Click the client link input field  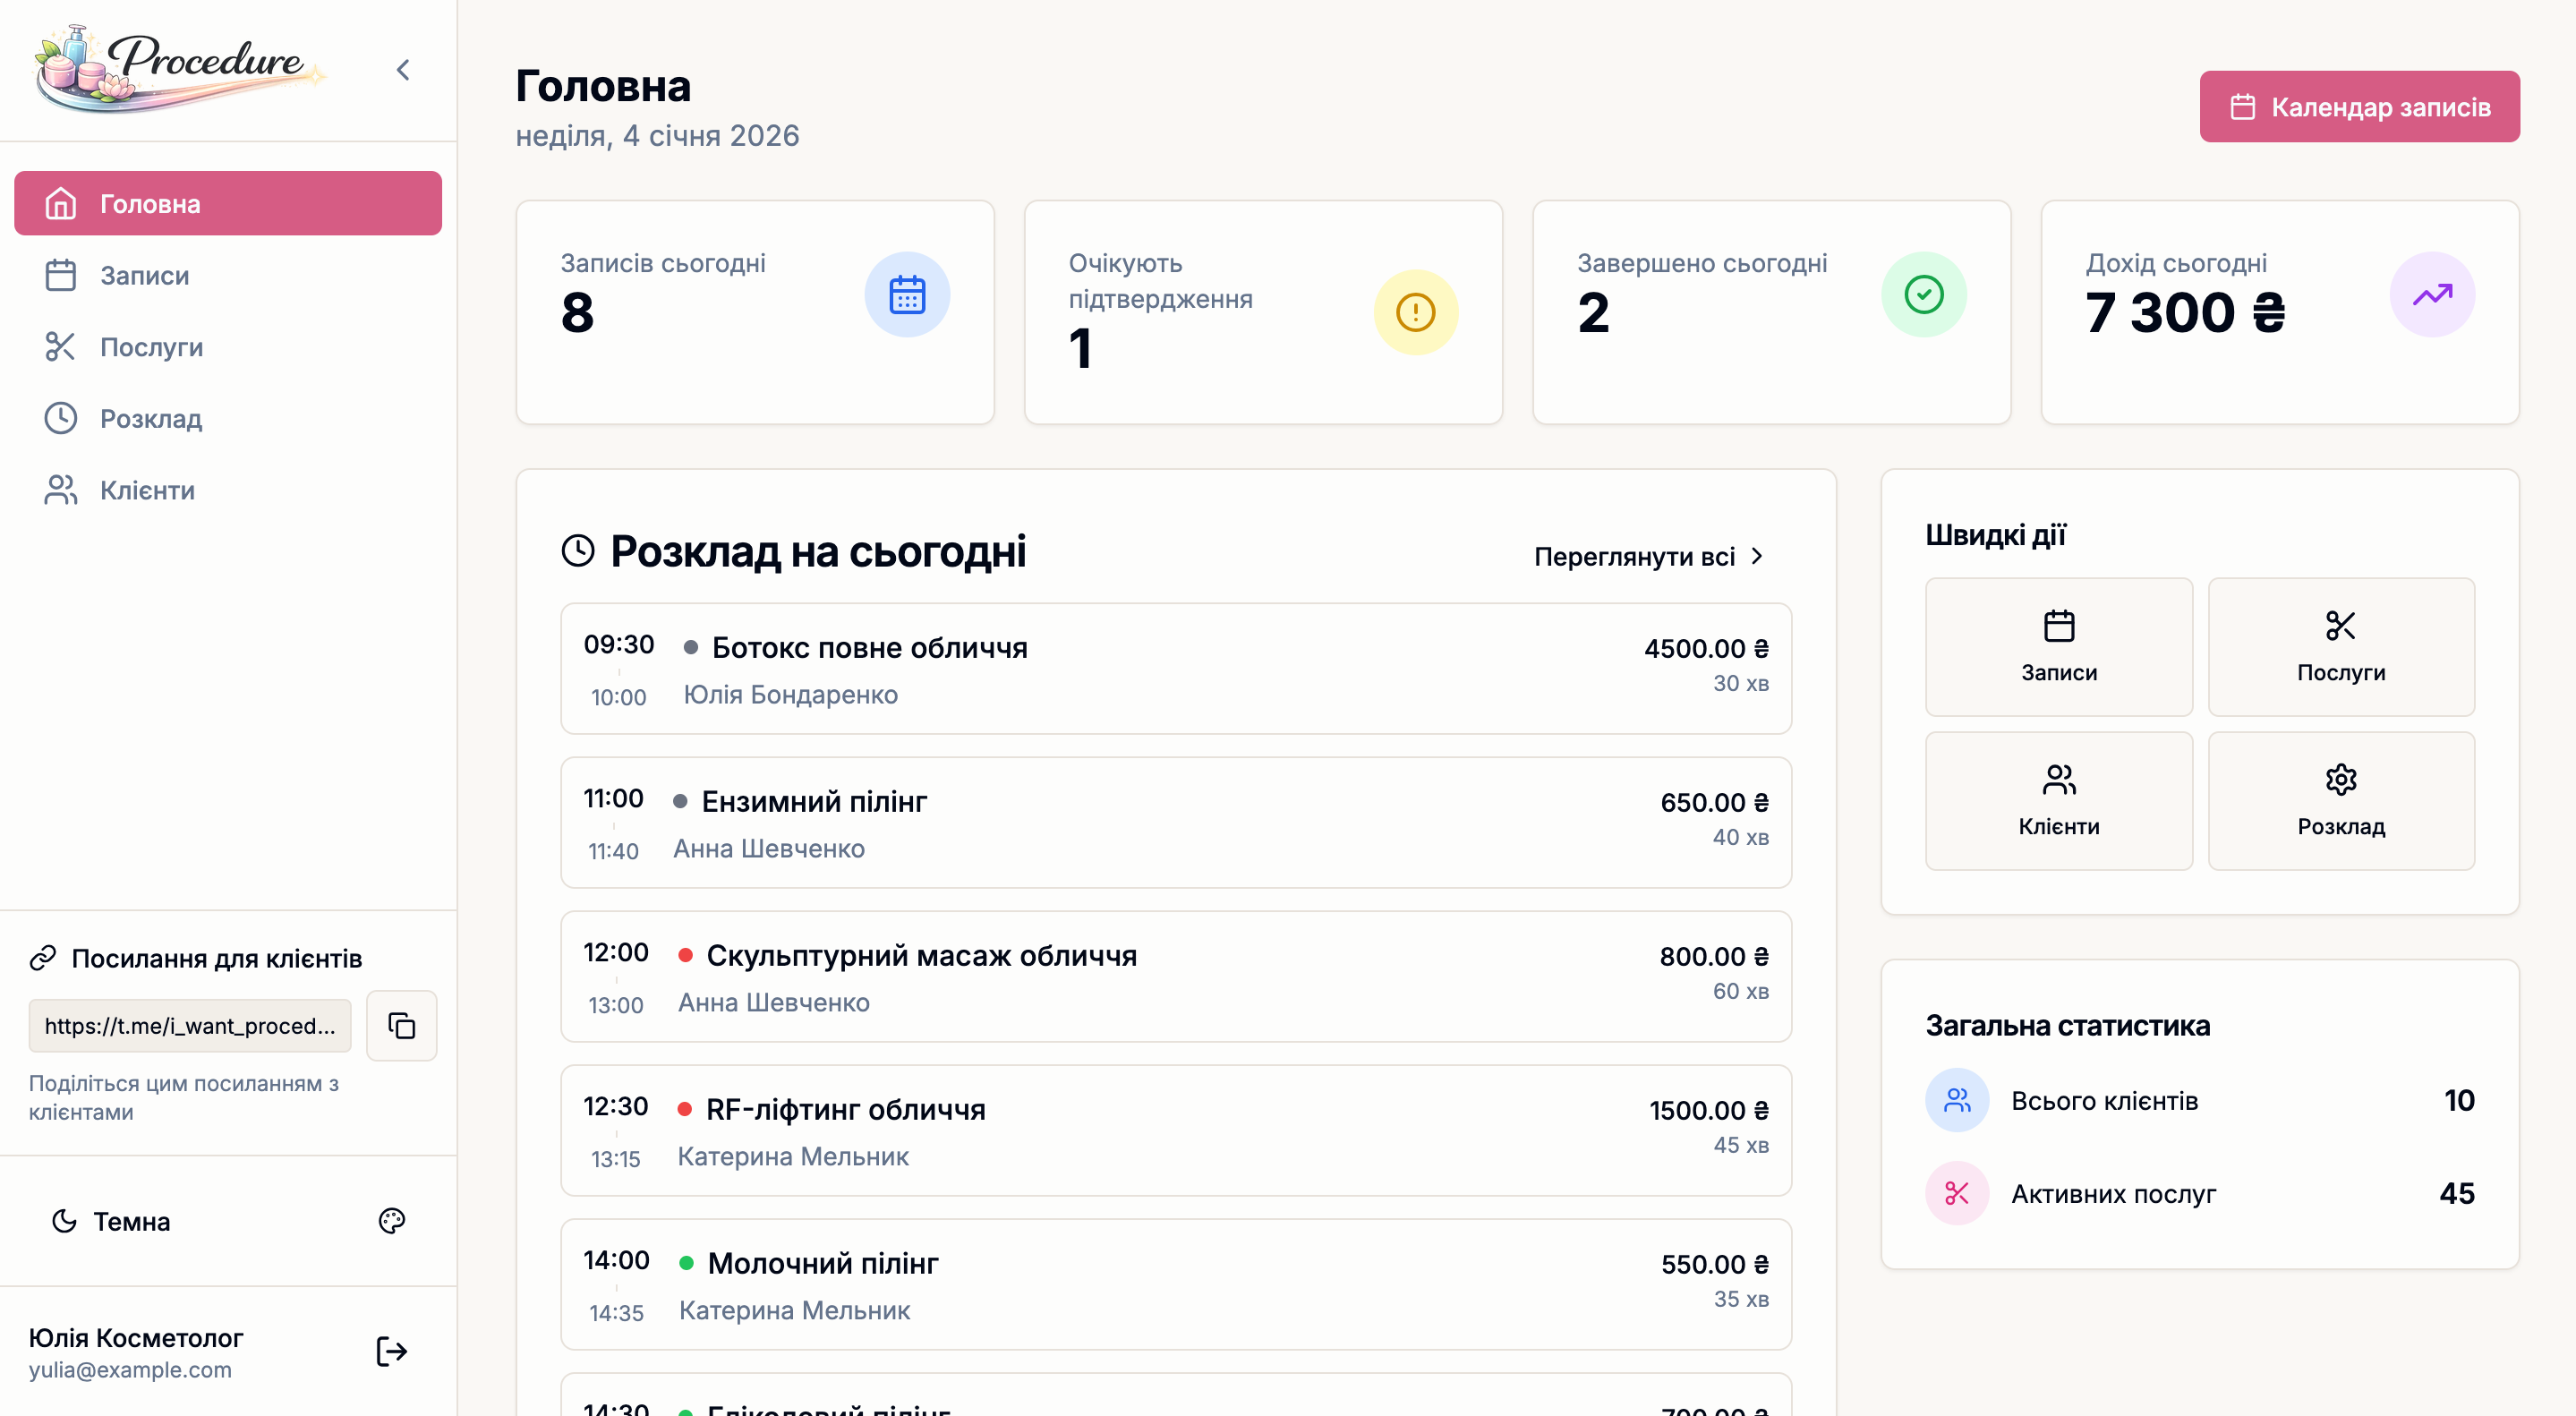pyautogui.click(x=189, y=1025)
